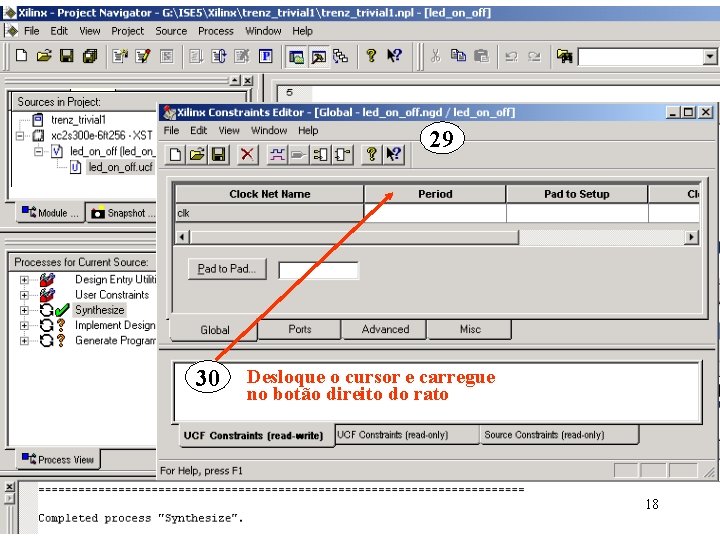This screenshot has height=540, width=720.
Task: Click red X delete icon in Constraints Editor
Action: [247, 154]
